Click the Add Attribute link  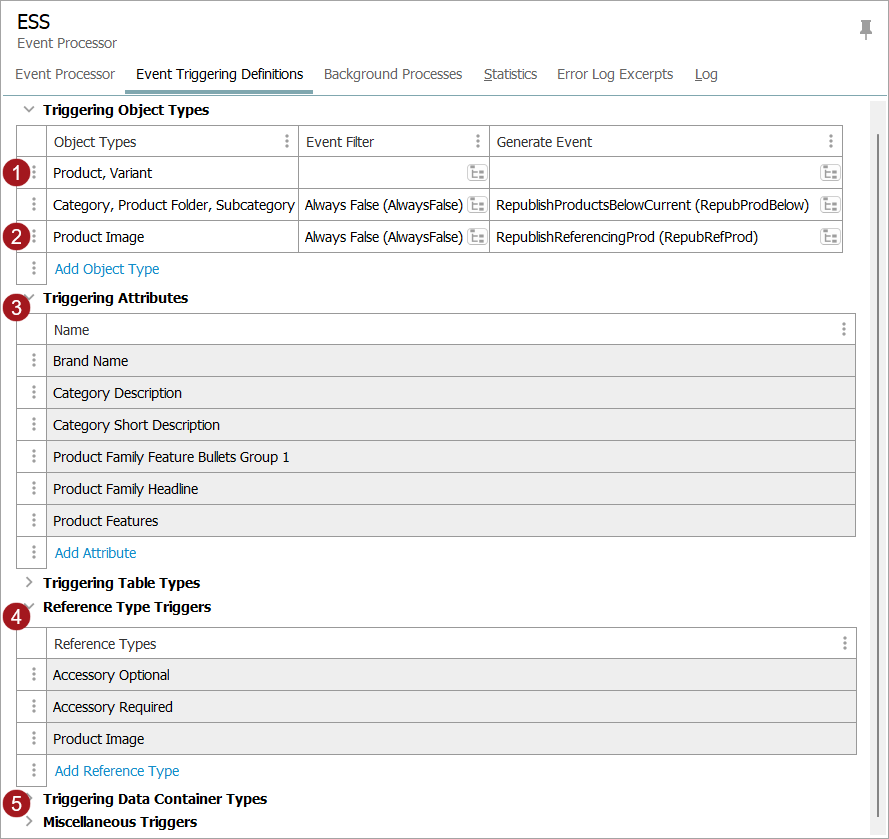pos(95,553)
